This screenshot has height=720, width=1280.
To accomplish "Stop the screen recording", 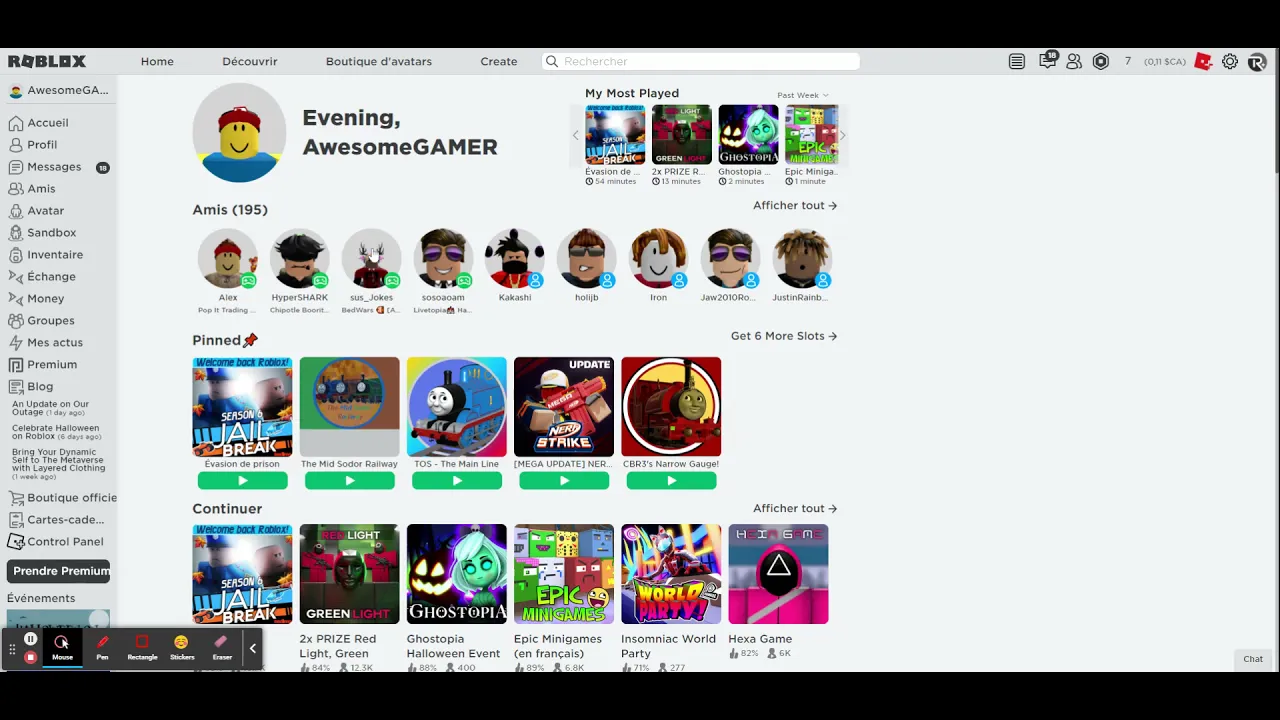I will coord(31,657).
